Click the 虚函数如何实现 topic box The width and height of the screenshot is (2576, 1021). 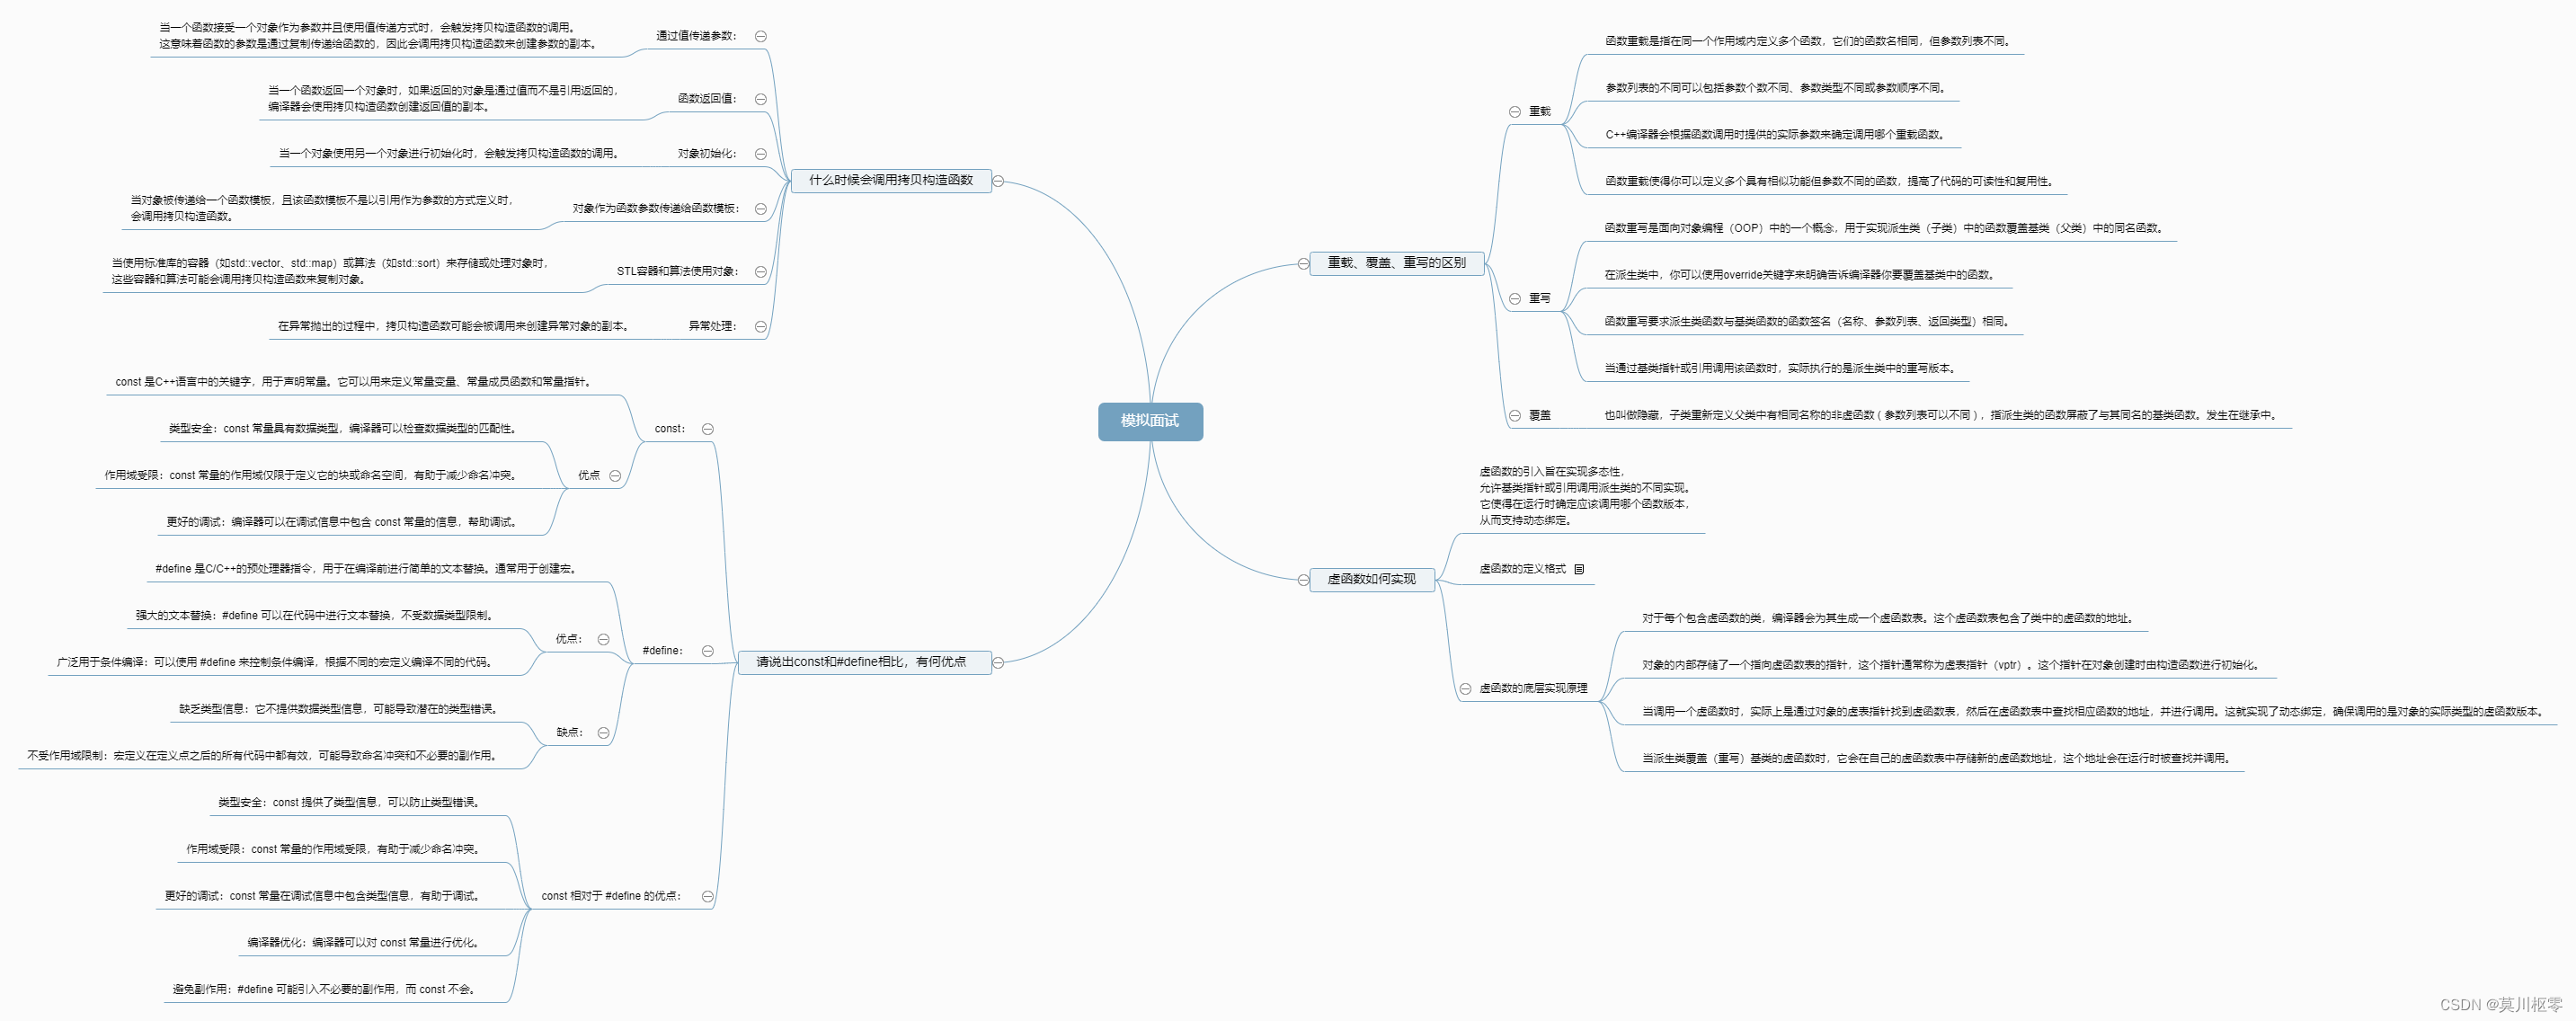(x=1371, y=580)
